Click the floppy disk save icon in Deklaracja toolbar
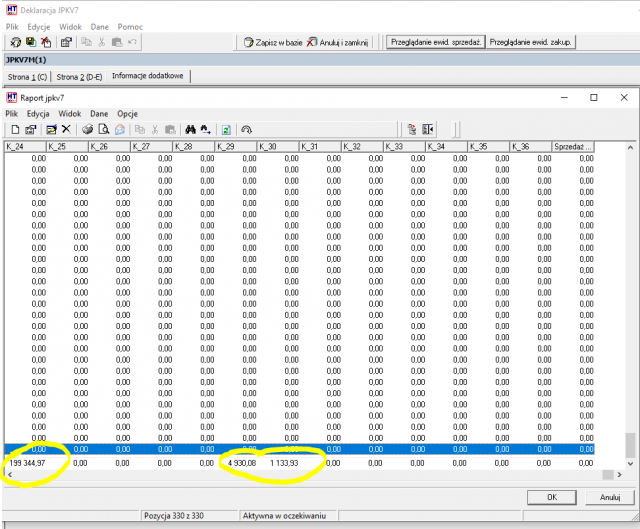Viewport: 640px width, 529px height. (x=31, y=42)
